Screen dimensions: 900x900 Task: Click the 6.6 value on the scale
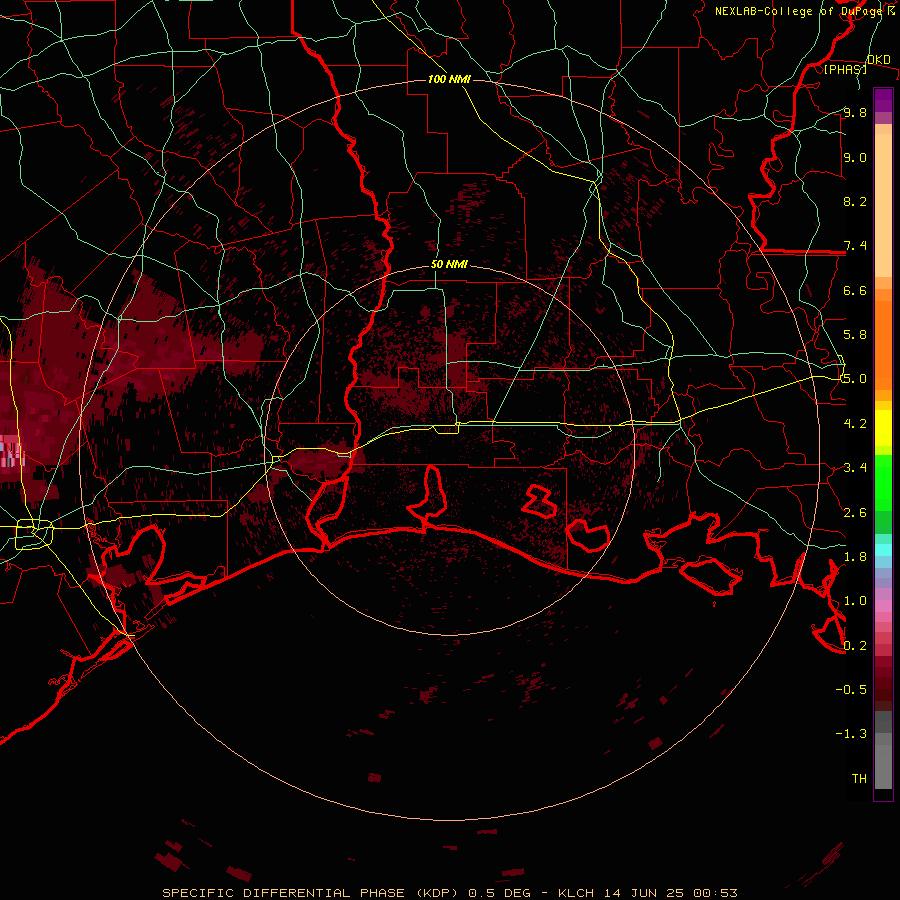(855, 290)
